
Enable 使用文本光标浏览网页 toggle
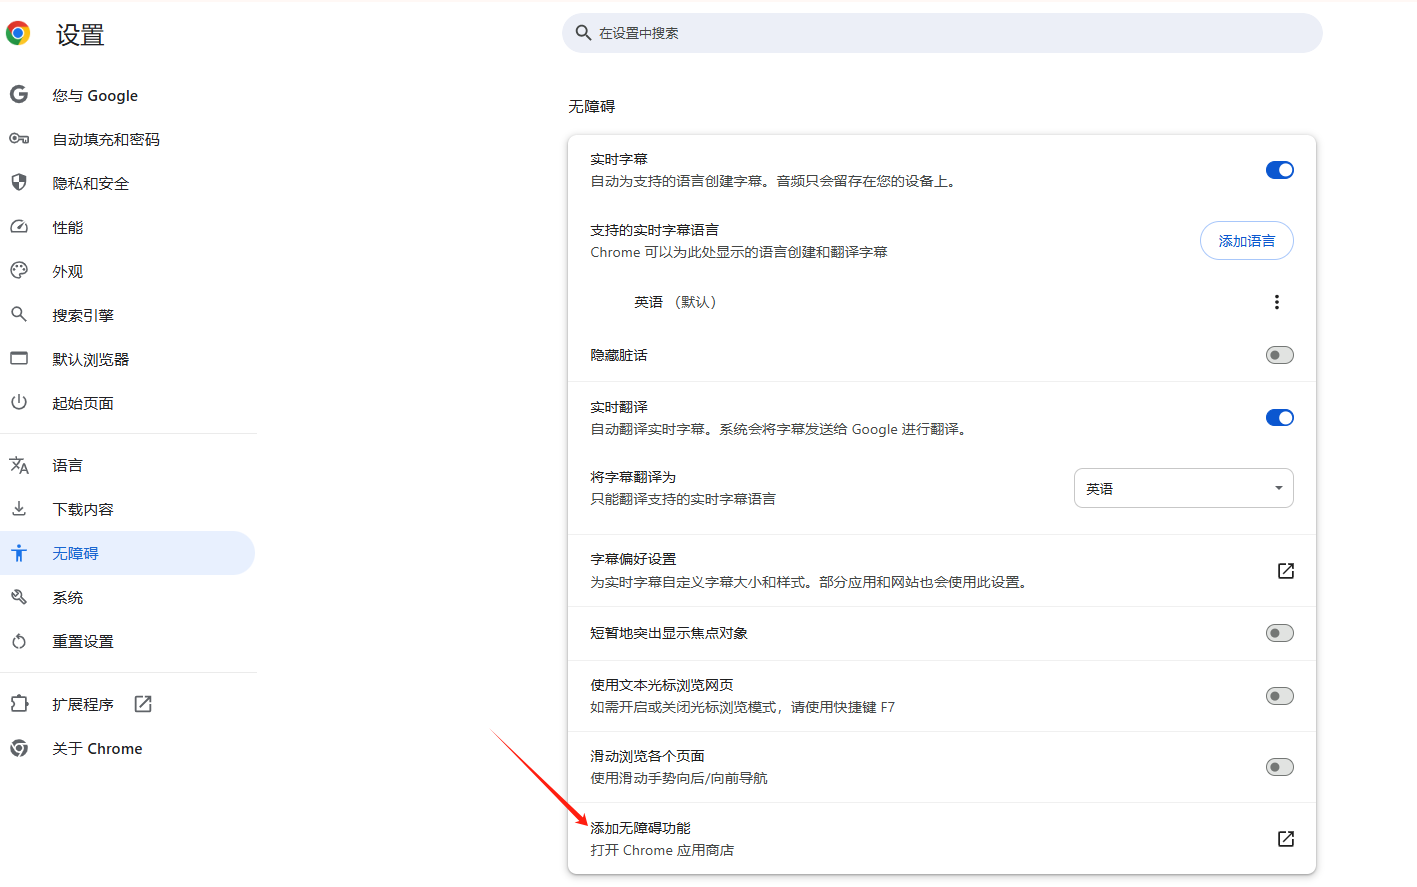coord(1280,696)
